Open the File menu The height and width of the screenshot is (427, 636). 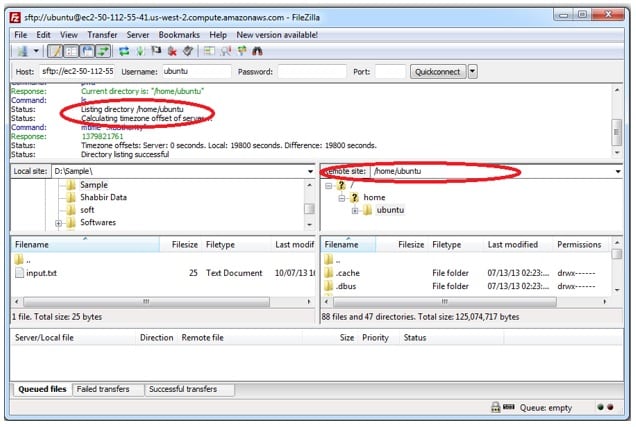click(21, 35)
